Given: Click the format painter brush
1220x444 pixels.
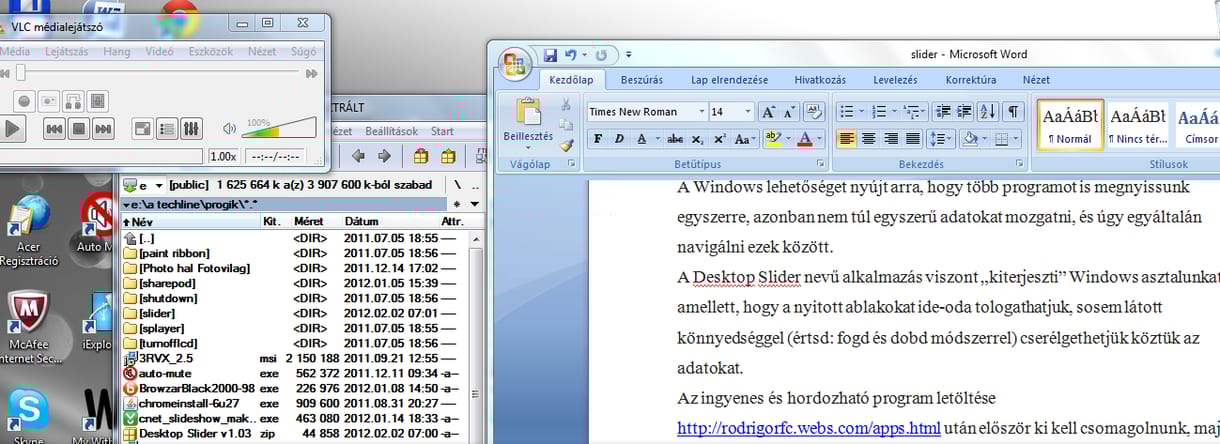Looking at the screenshot, I should 566,145.
